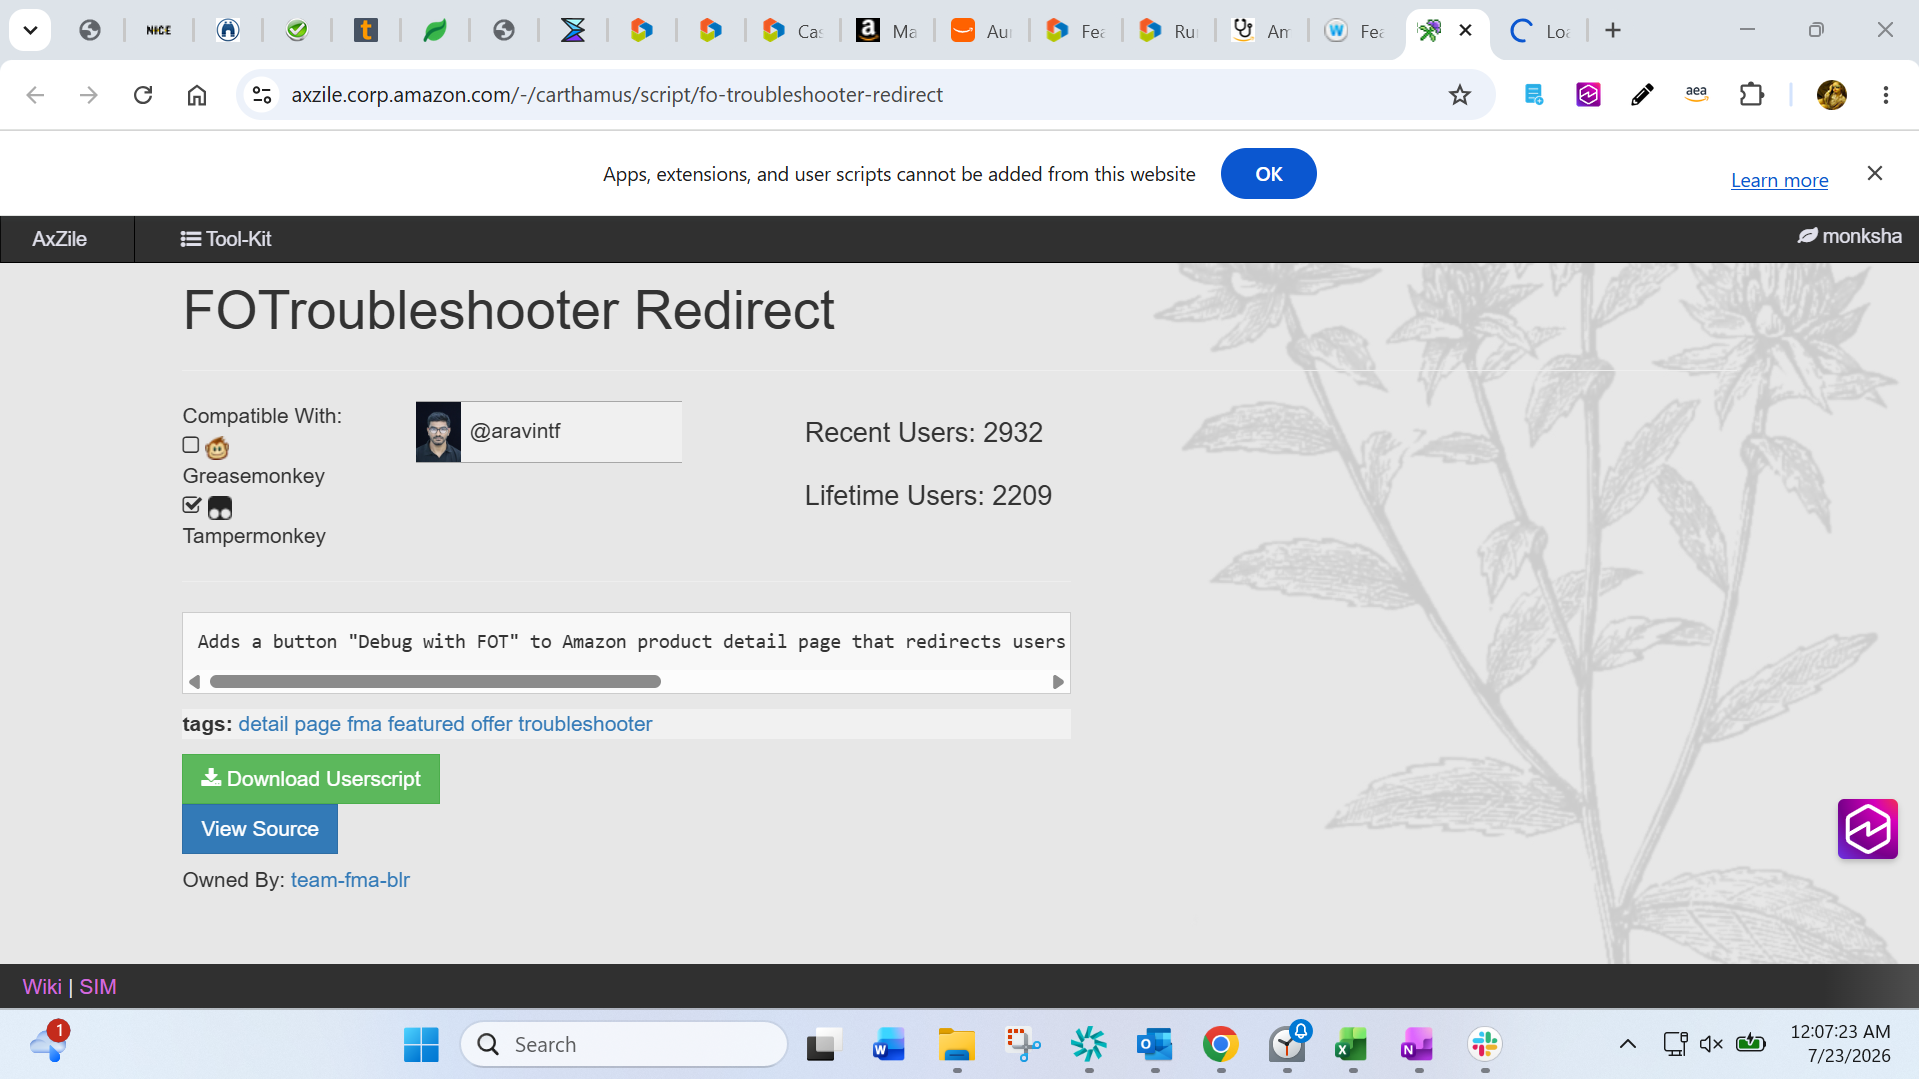Go to AxZile home
The image size is (1919, 1079).
[59, 239]
